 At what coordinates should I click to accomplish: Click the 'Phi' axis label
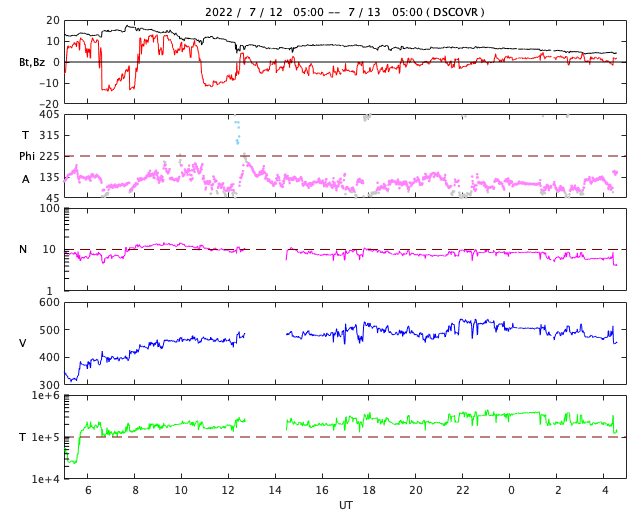coord(27,156)
